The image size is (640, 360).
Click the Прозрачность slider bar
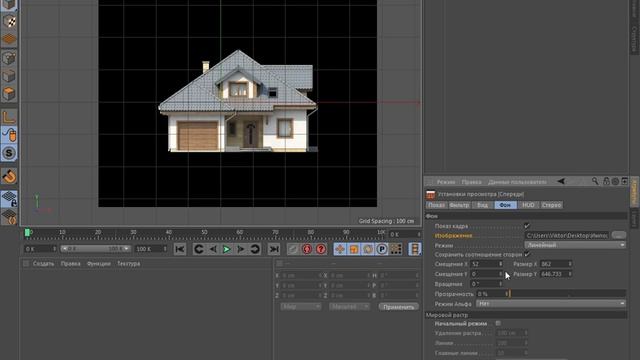click(x=568, y=293)
